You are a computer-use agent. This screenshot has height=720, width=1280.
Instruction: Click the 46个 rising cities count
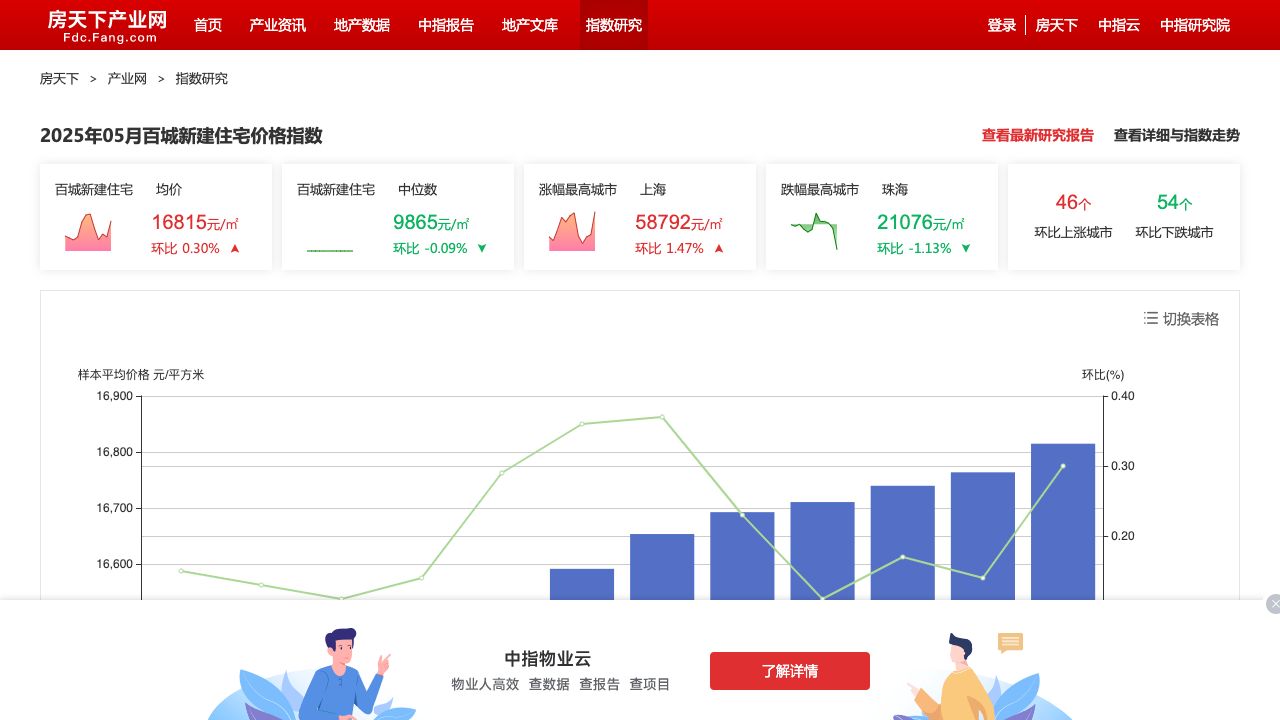[x=1073, y=203]
